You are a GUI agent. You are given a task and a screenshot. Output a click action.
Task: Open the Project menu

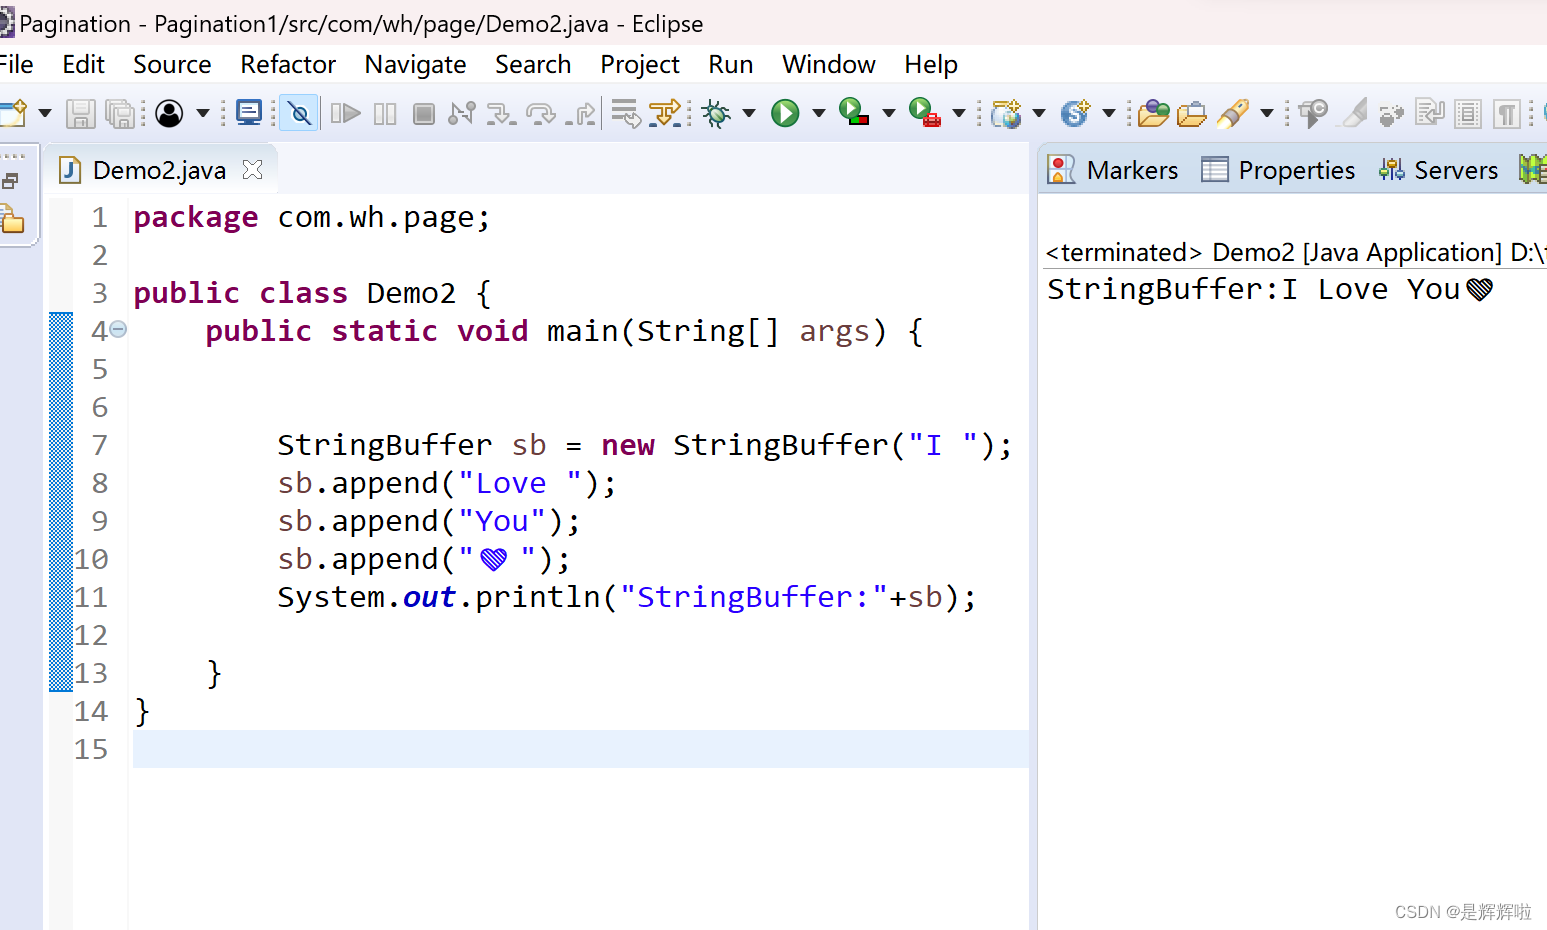tap(640, 64)
